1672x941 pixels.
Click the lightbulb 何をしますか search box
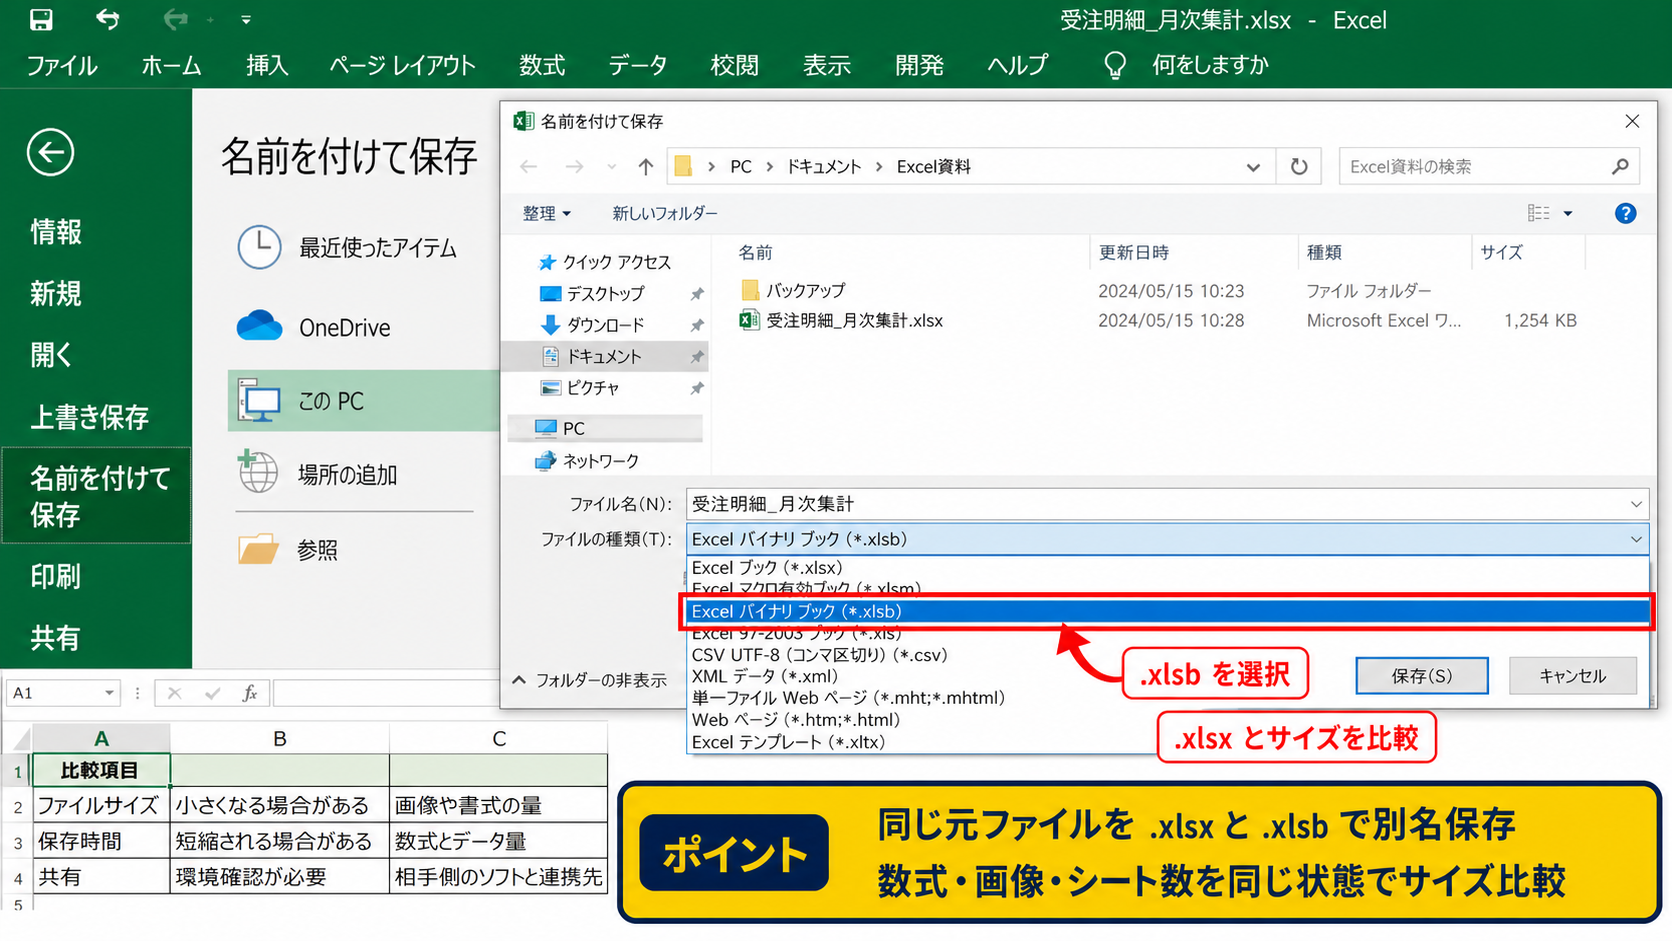point(1186,65)
